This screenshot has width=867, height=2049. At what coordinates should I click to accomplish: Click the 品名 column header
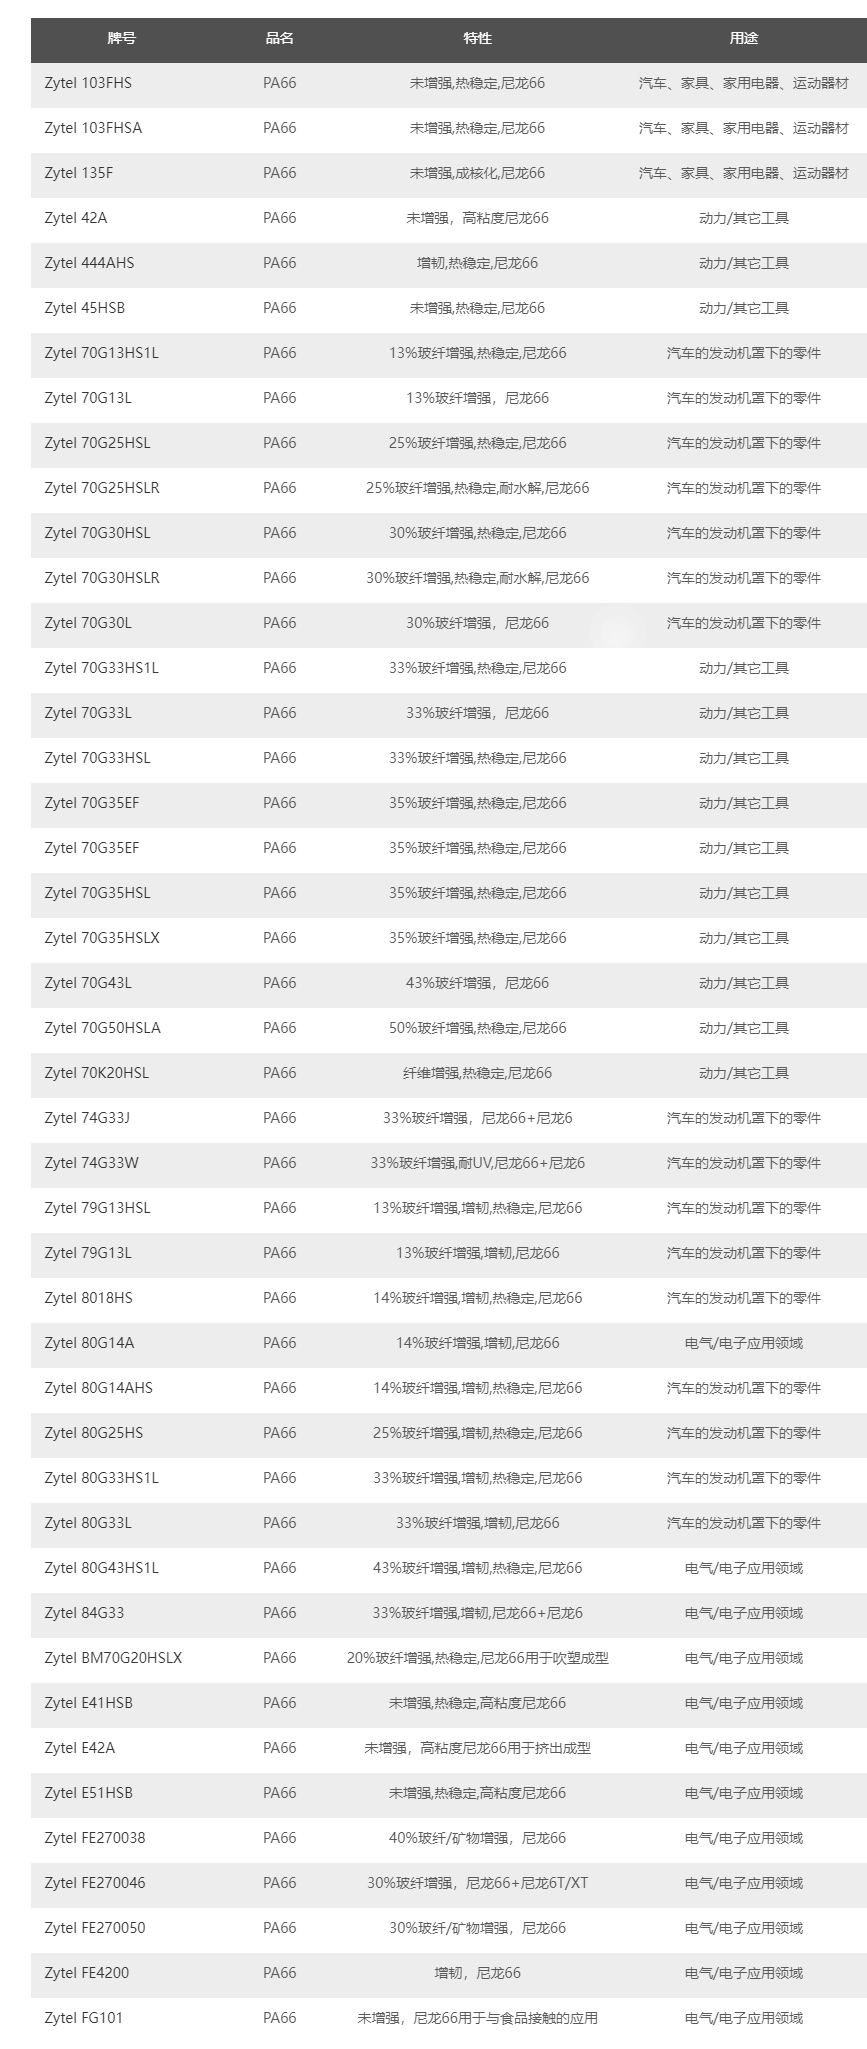pyautogui.click(x=279, y=38)
